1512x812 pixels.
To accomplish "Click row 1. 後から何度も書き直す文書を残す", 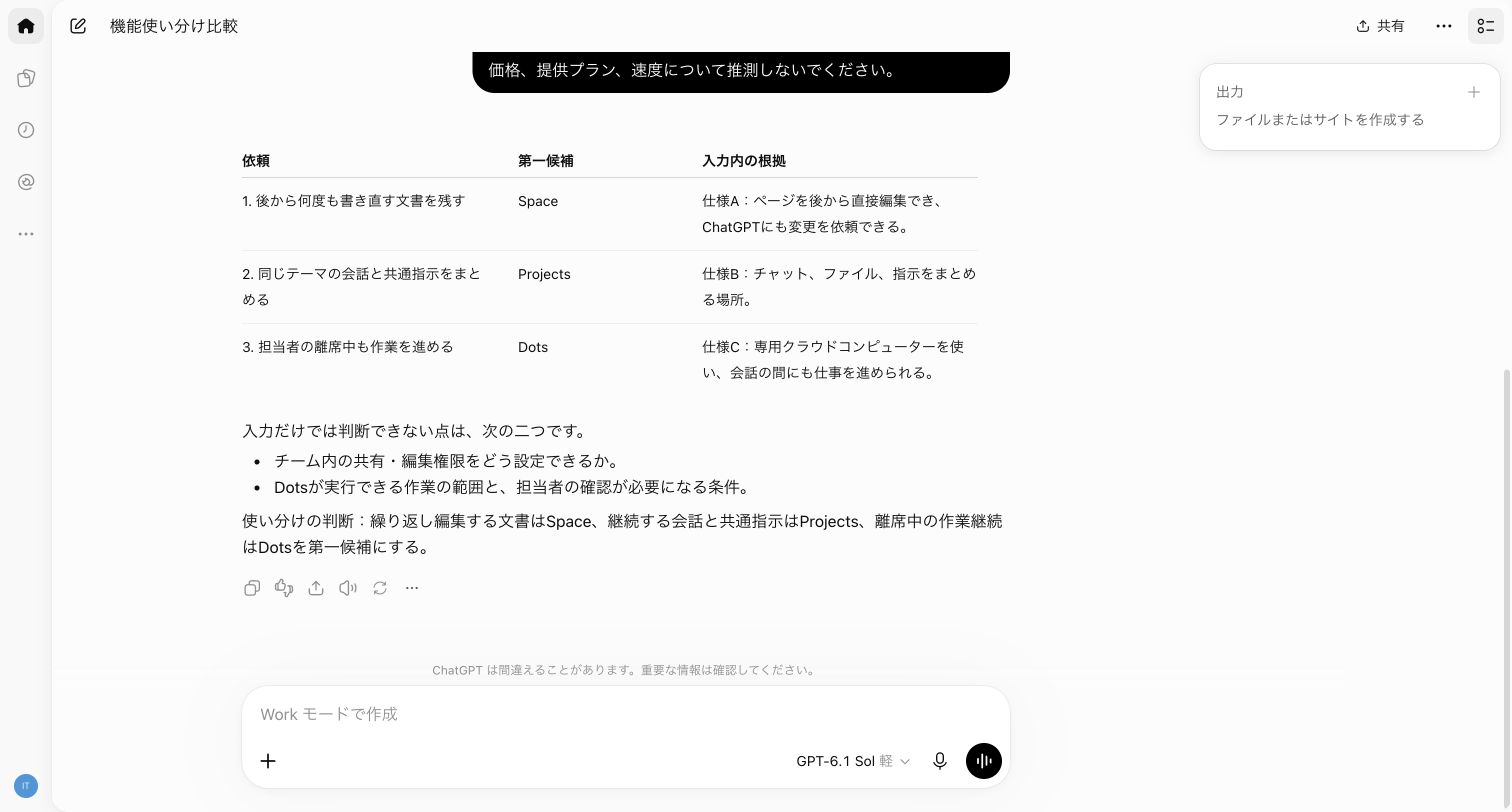I will [354, 201].
